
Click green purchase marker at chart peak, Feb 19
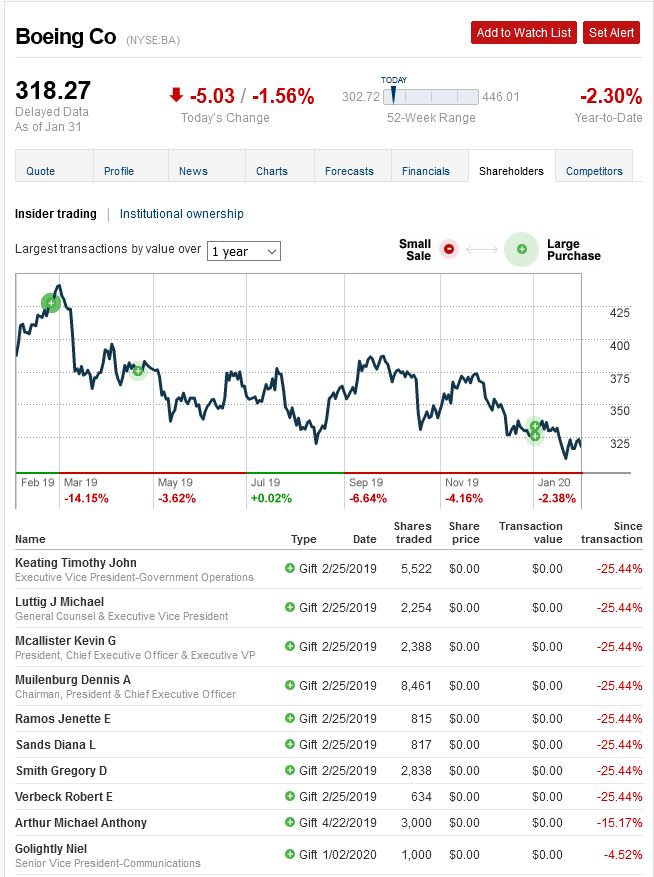[x=50, y=302]
